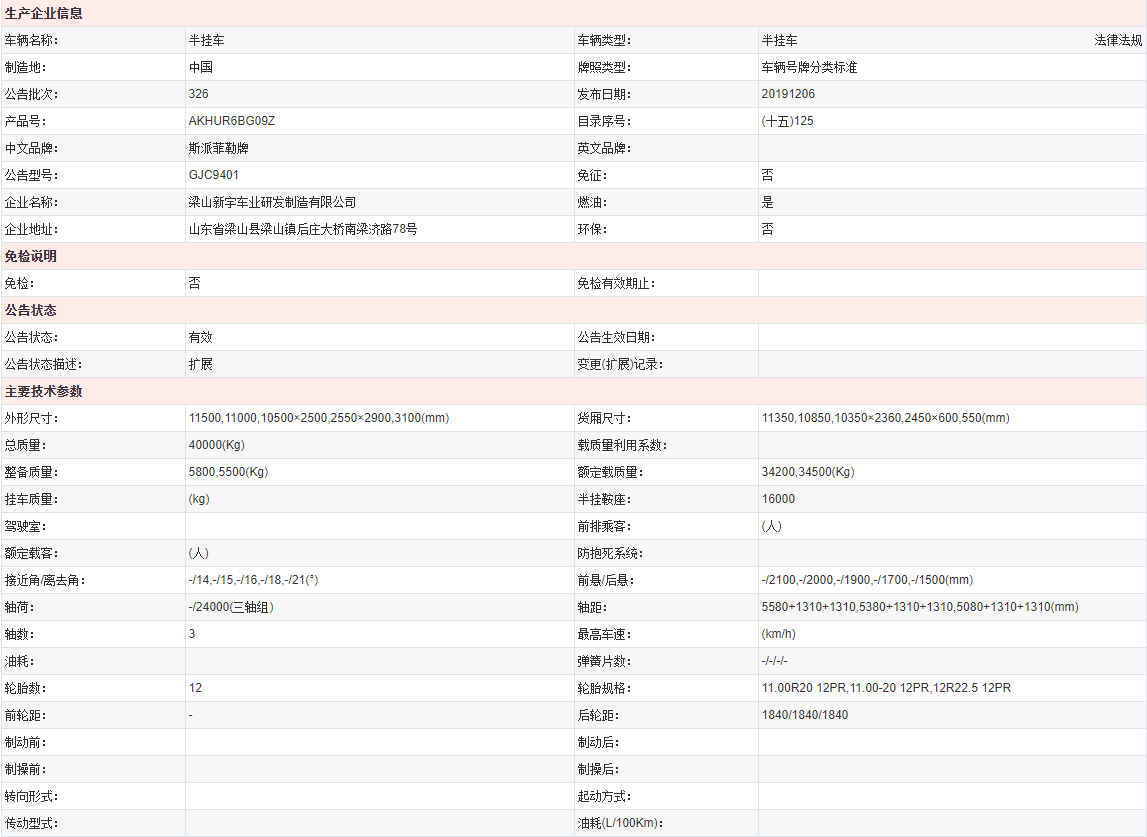This screenshot has width=1147, height=837.
Task: Select company name 梁山新宇车业研发制造有限公司
Action: coord(272,202)
